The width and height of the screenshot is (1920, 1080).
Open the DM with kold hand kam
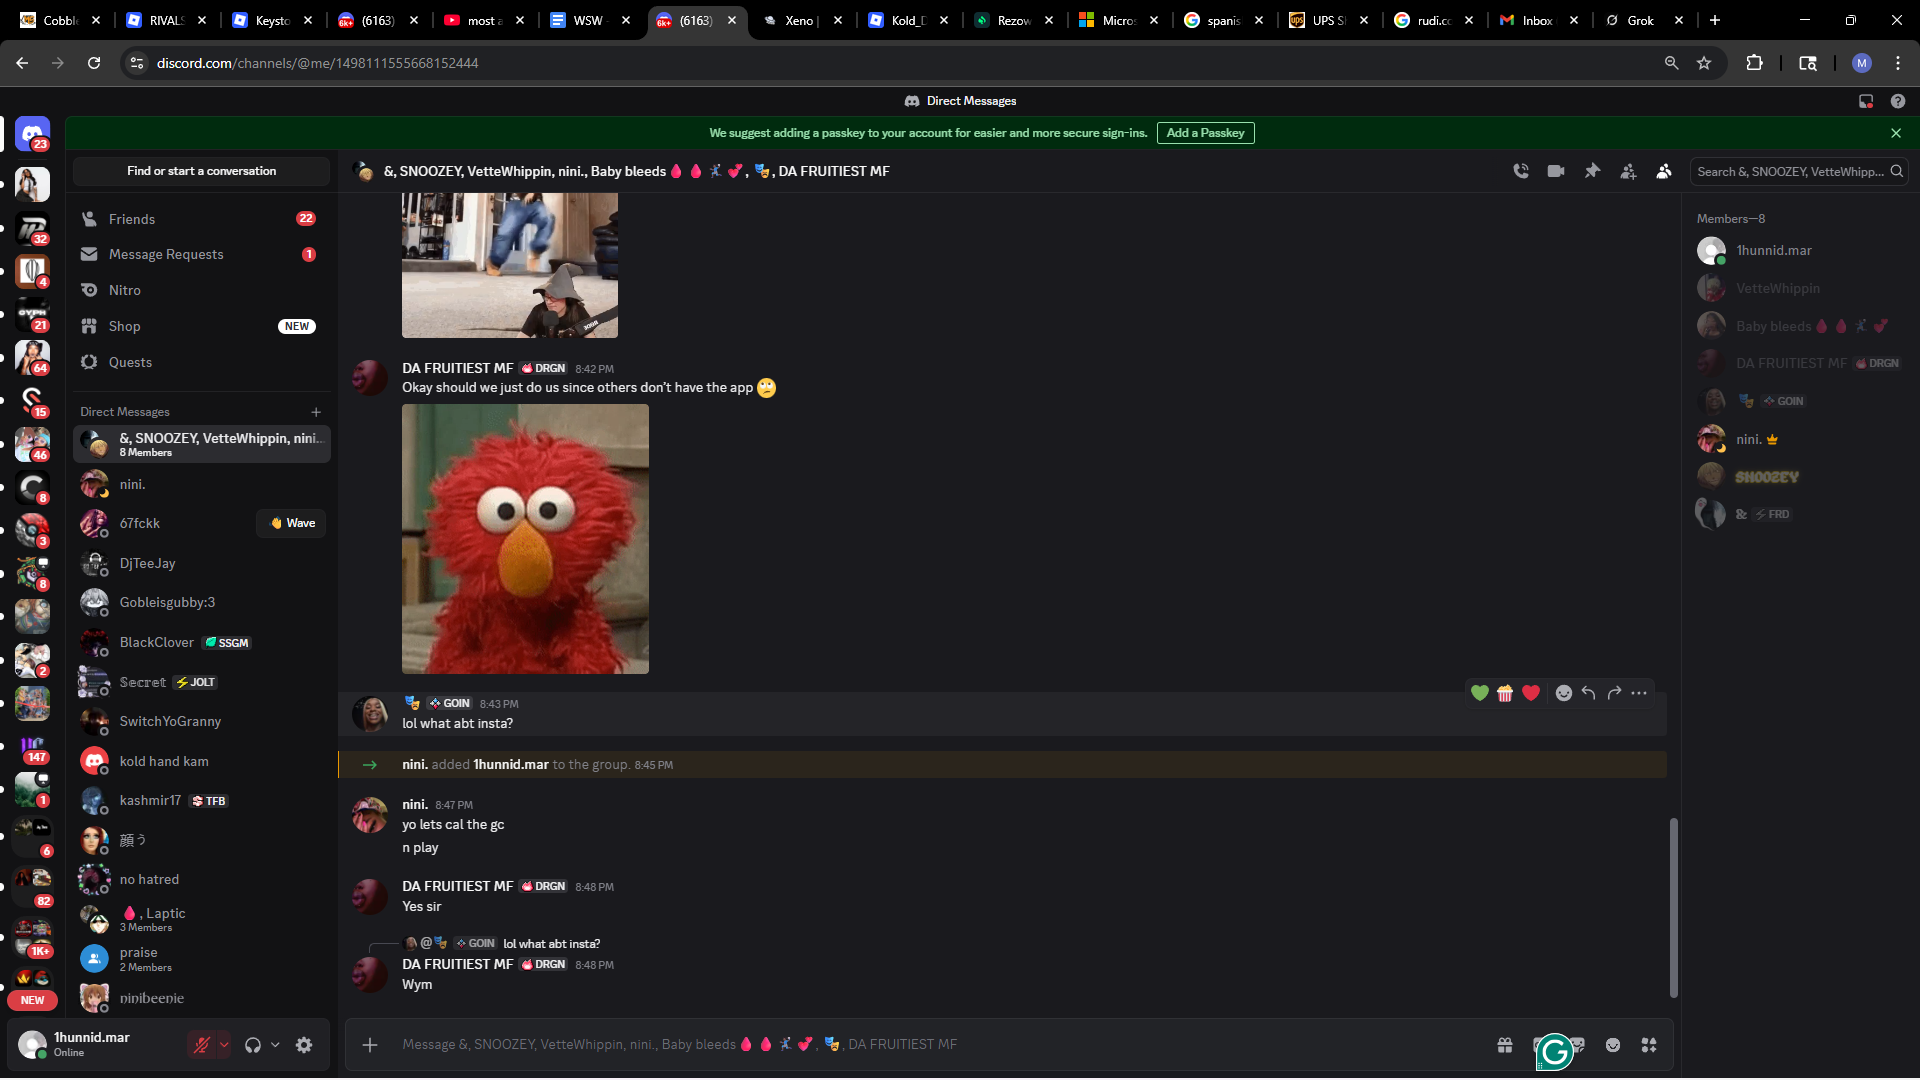coord(201,762)
